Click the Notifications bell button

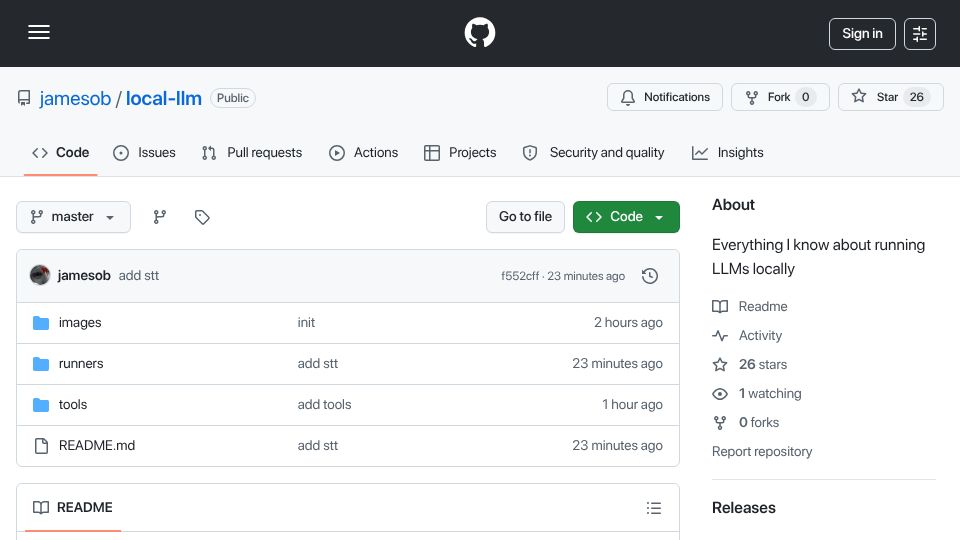point(665,97)
